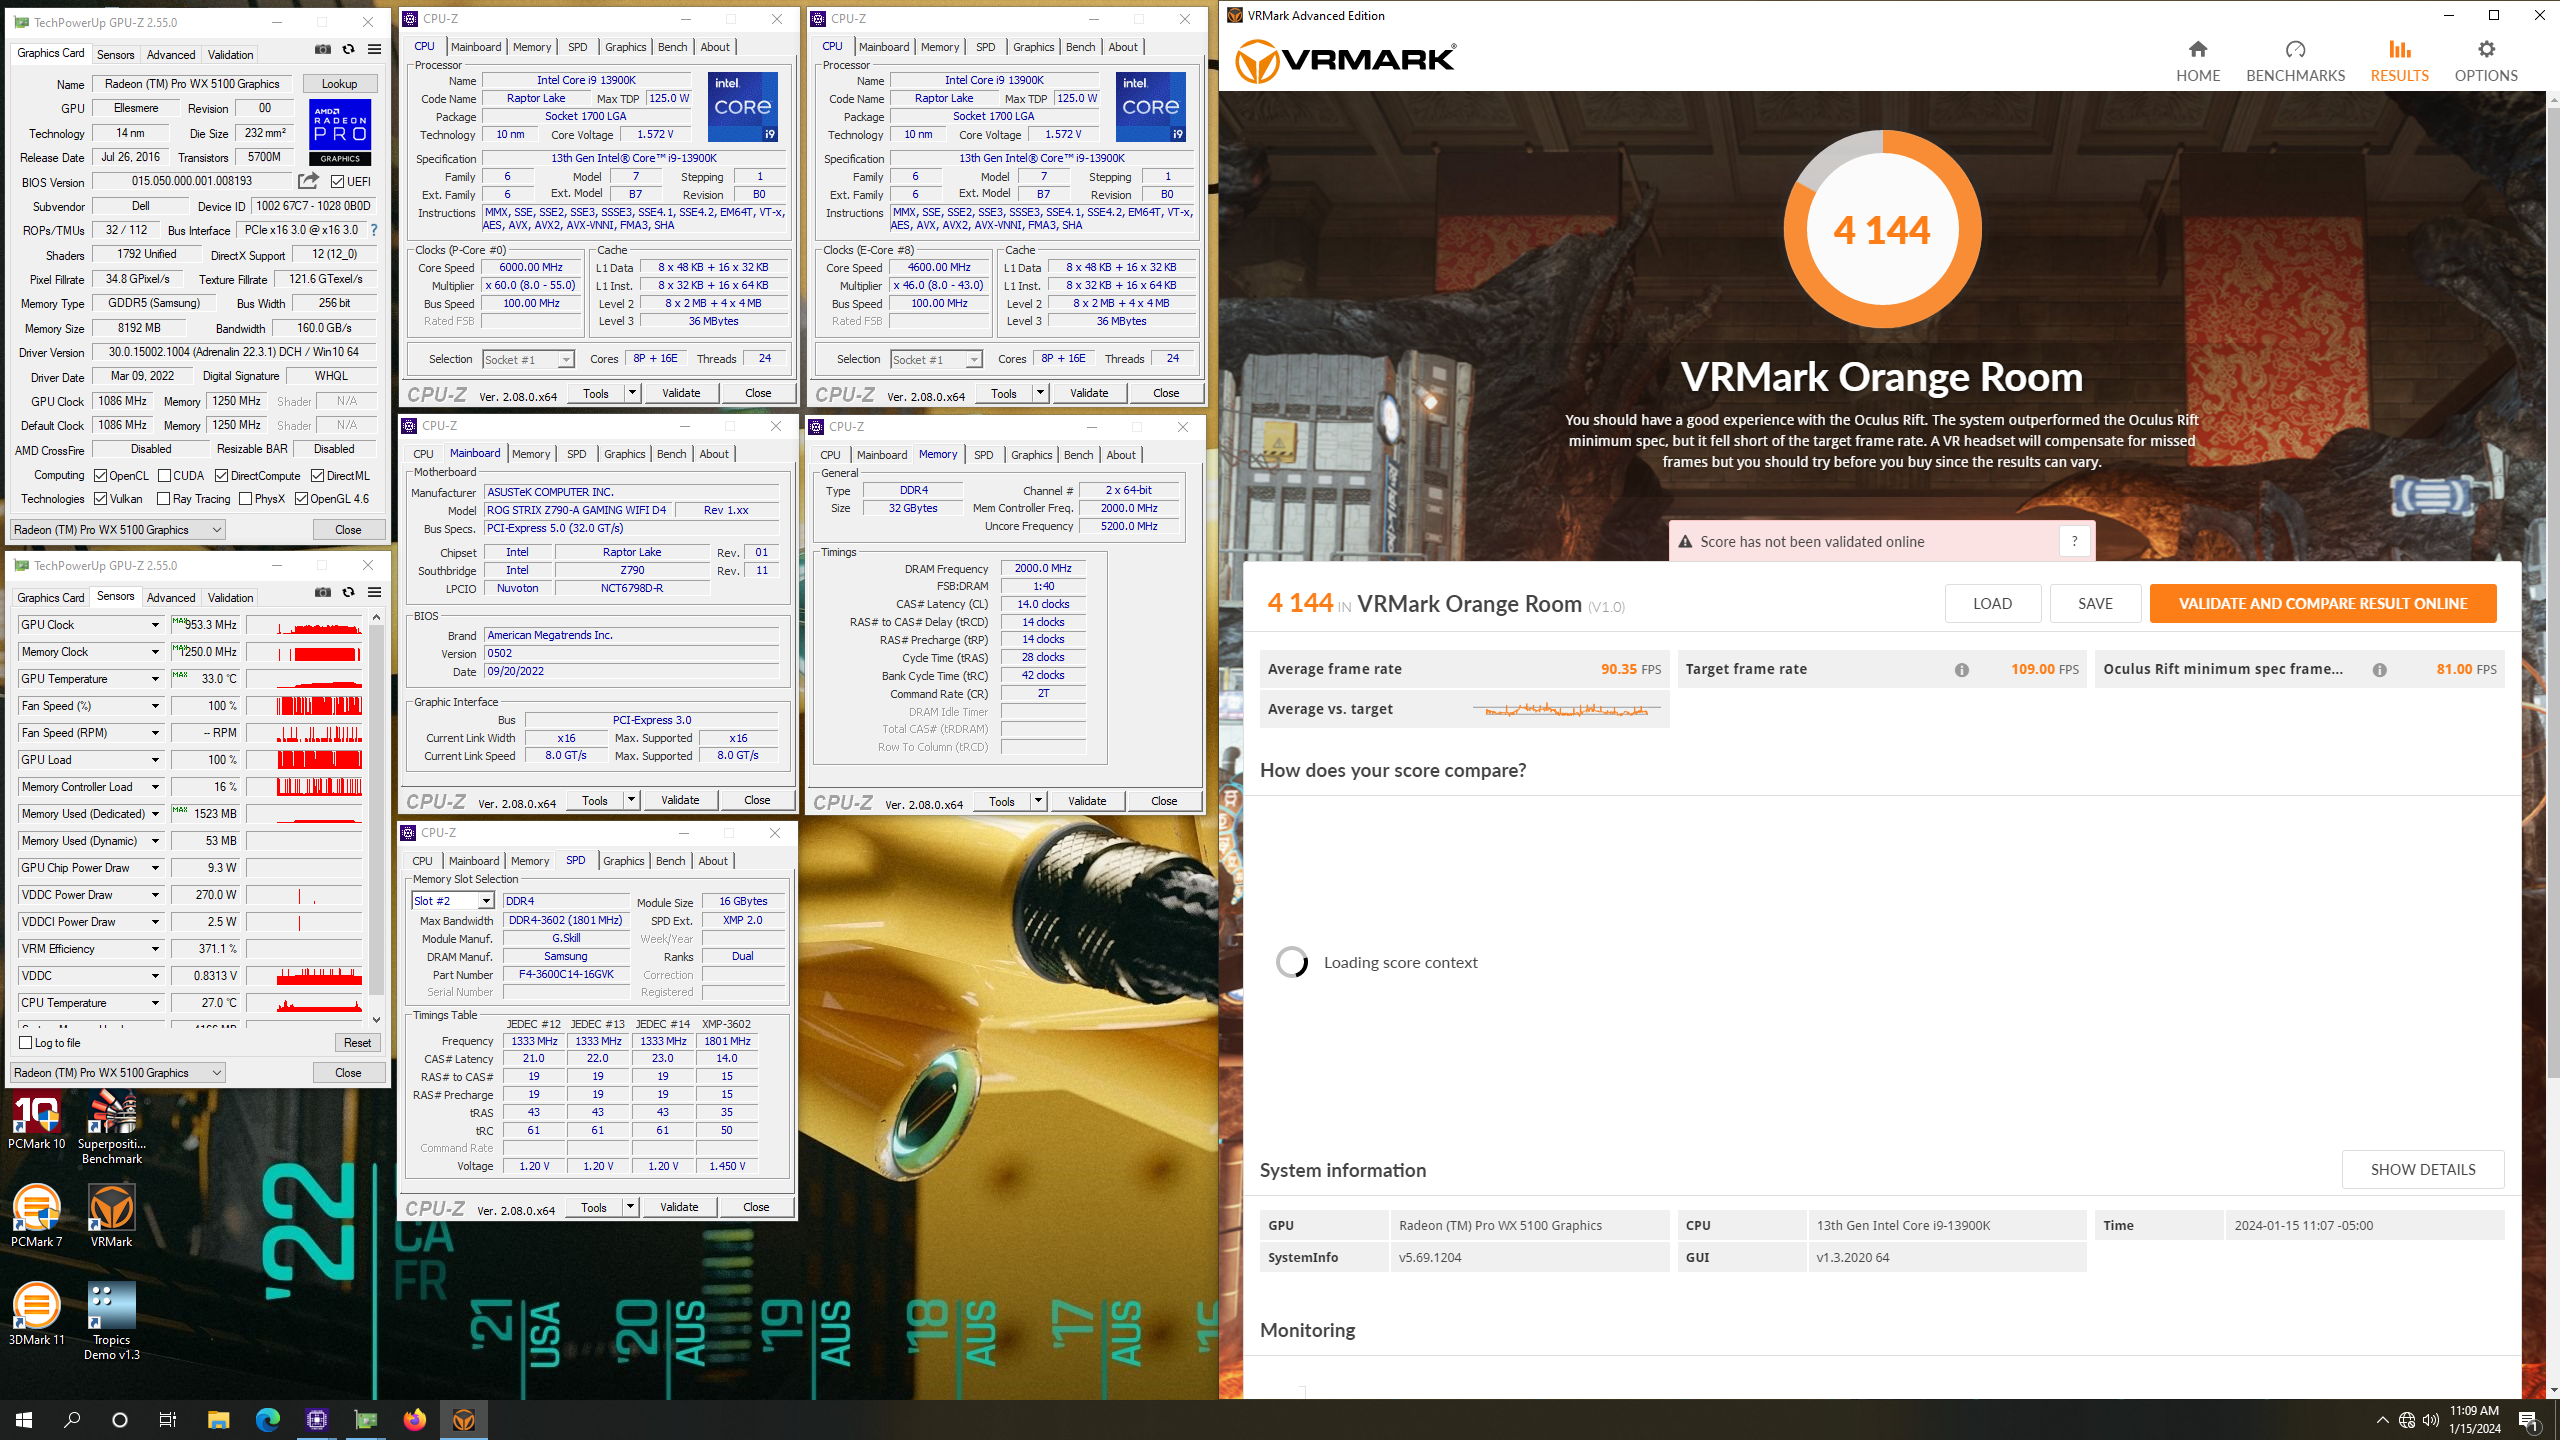Enable the Log to file checkbox
2560x1440 pixels.
26,1043
